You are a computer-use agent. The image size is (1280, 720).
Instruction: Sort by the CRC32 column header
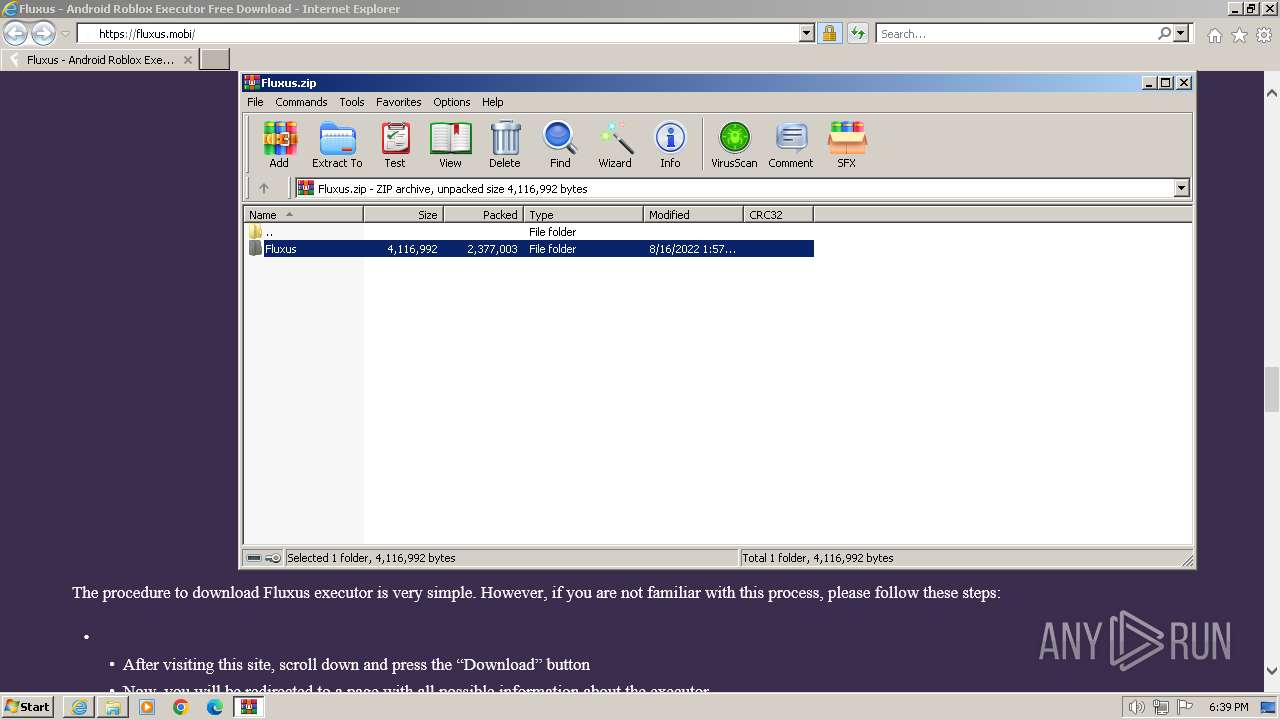(x=779, y=215)
